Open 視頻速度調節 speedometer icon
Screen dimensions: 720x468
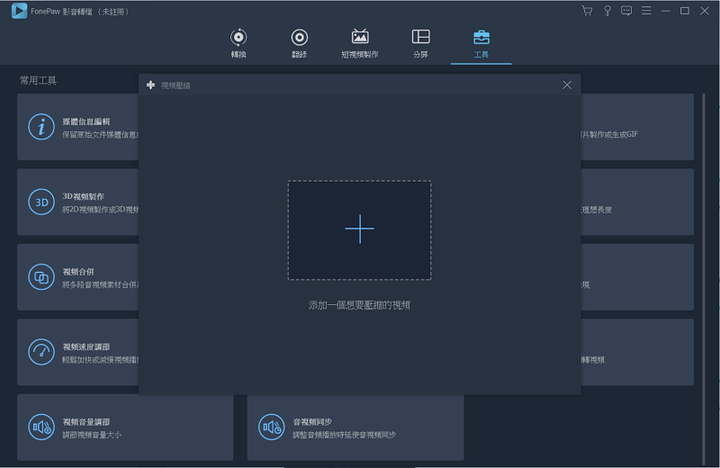pyautogui.click(x=41, y=352)
